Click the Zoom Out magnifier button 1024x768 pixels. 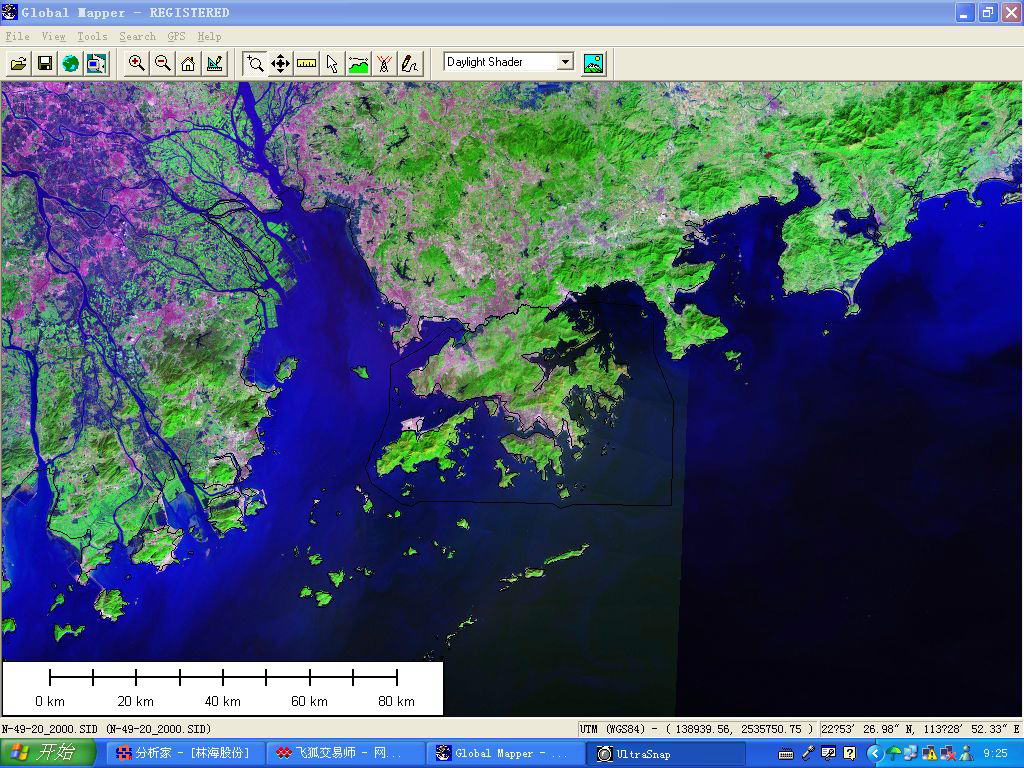pyautogui.click(x=162, y=64)
